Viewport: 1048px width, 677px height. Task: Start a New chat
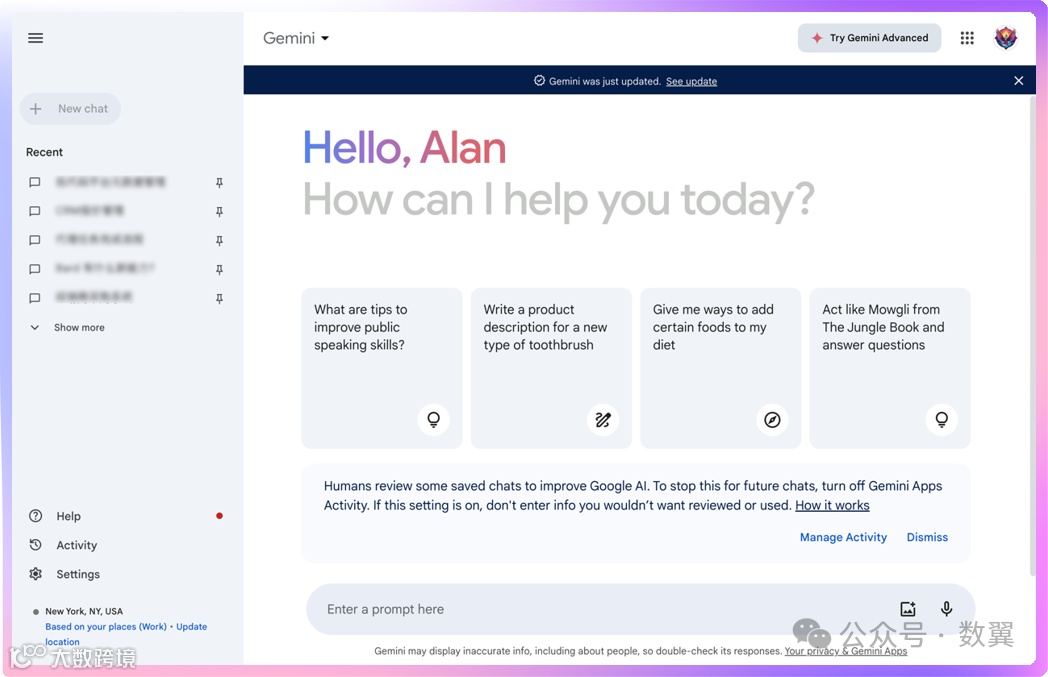70,109
